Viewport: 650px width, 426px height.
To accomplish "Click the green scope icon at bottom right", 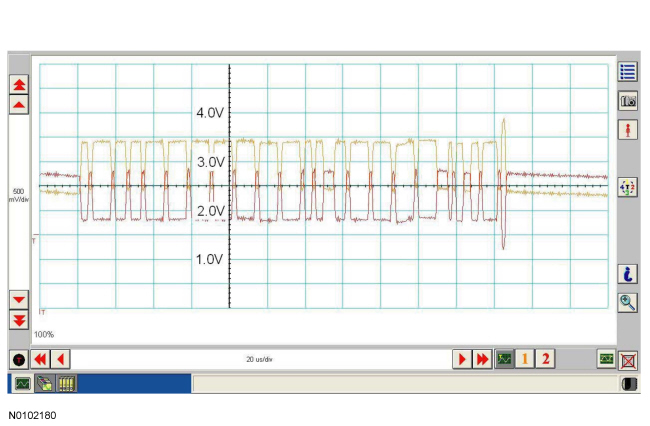I will 606,358.
